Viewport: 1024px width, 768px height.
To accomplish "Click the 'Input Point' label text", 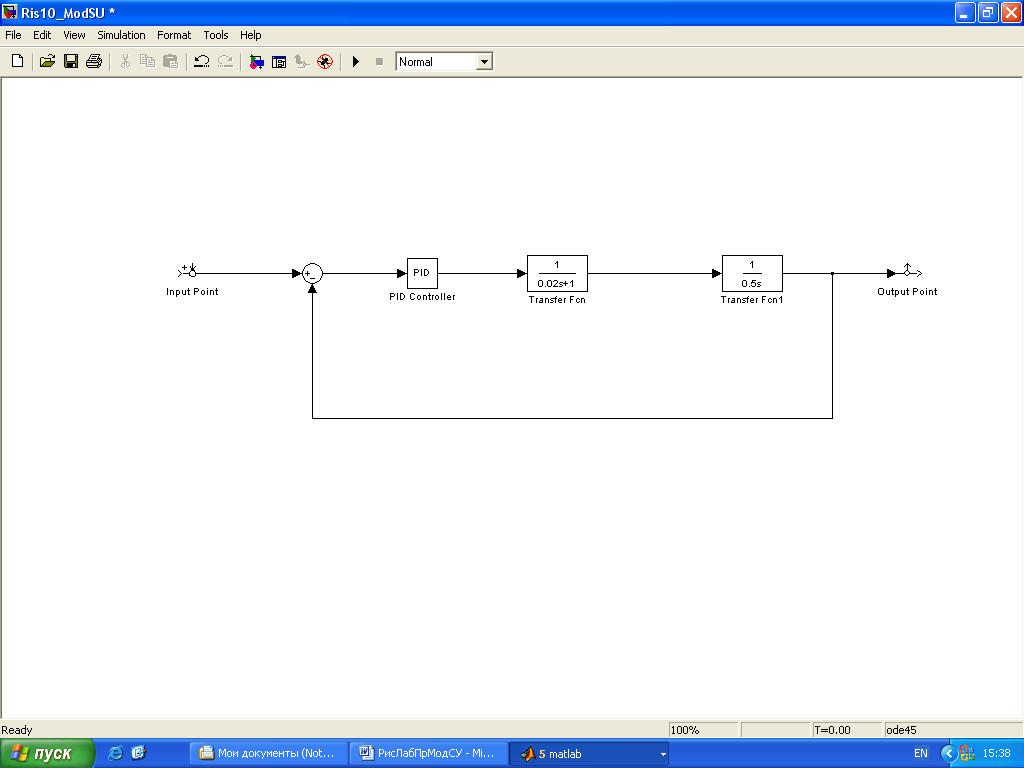I will click(x=192, y=292).
